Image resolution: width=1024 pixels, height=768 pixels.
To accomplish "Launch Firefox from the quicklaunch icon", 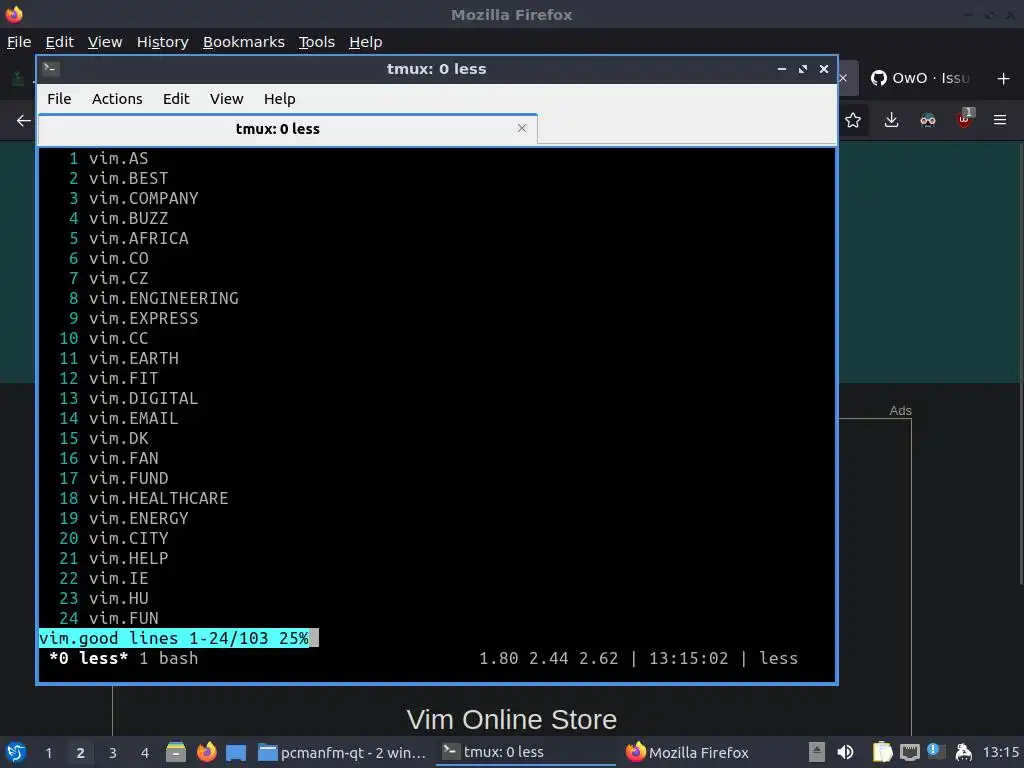I will (206, 752).
